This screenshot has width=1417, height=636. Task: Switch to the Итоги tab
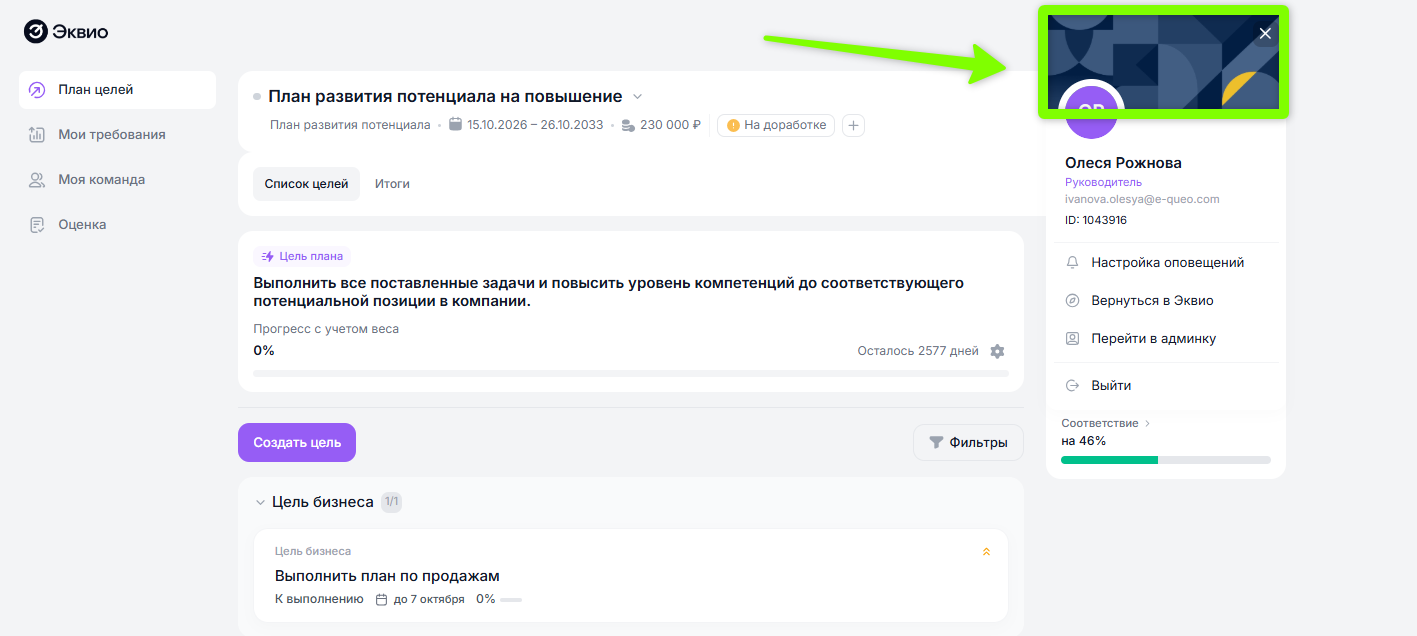pyautogui.click(x=392, y=184)
